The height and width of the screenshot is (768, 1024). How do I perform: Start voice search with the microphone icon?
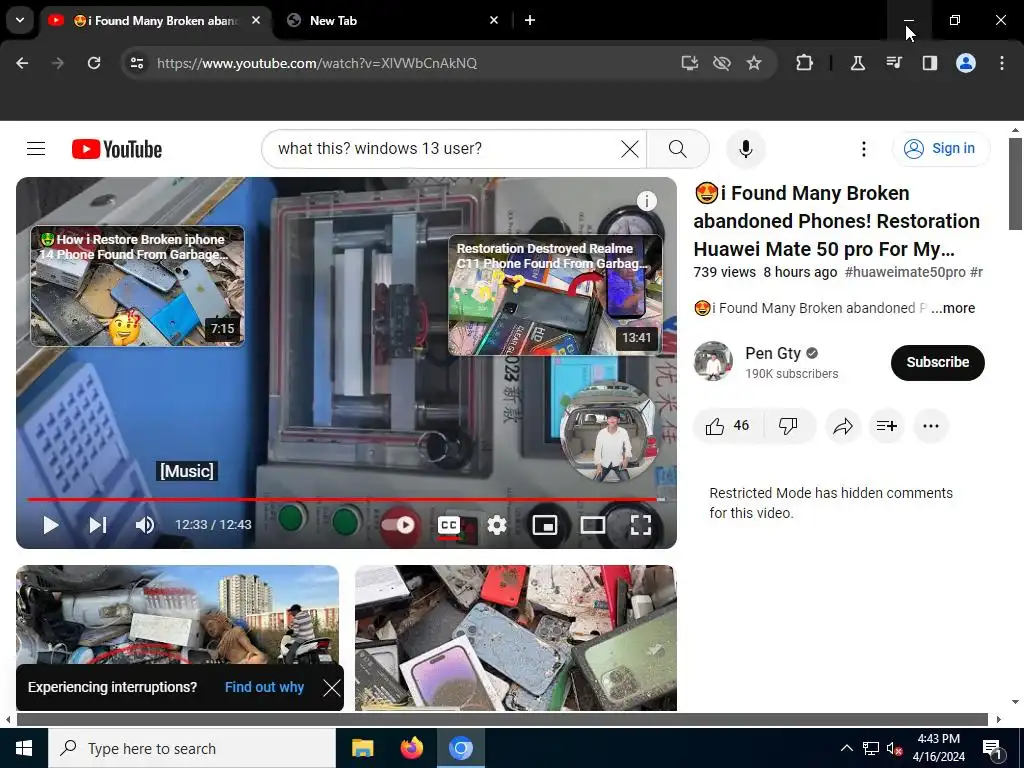[x=746, y=149]
